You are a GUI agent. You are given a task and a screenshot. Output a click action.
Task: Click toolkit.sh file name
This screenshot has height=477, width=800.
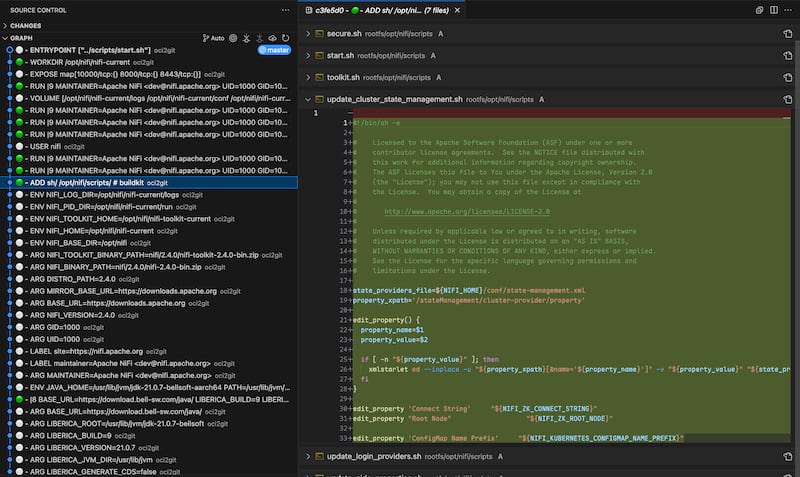pos(343,78)
